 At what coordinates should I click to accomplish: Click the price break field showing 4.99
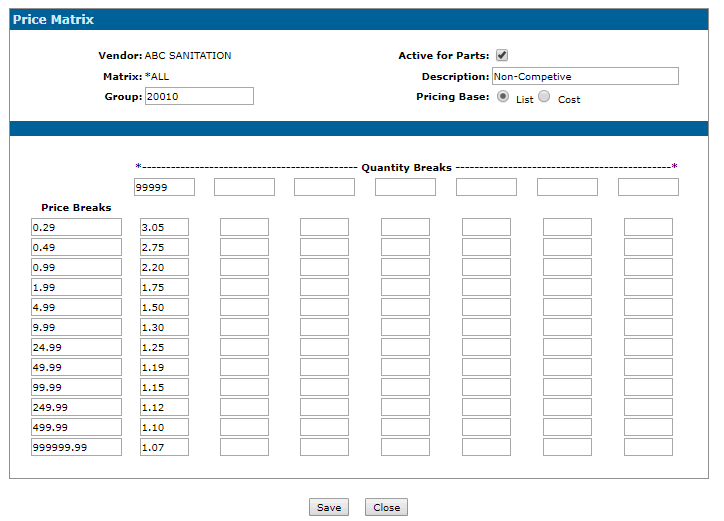tap(76, 307)
